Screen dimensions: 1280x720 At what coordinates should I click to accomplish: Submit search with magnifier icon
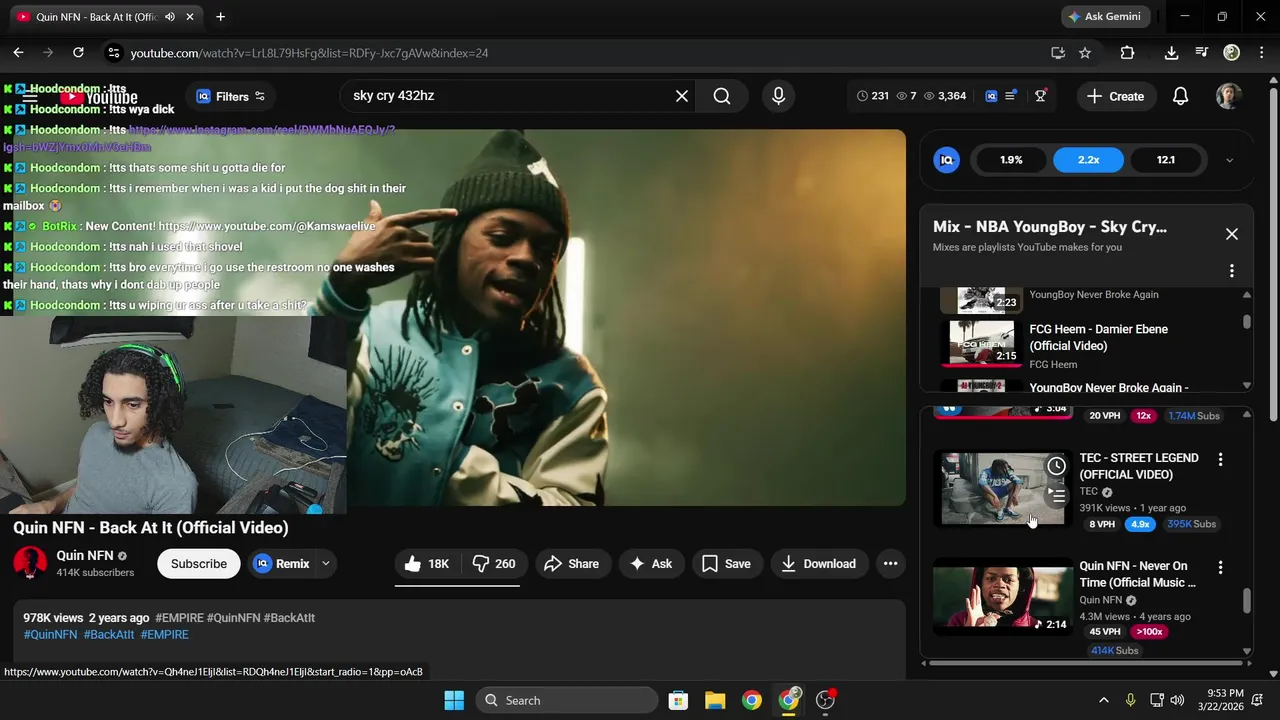[x=722, y=96]
